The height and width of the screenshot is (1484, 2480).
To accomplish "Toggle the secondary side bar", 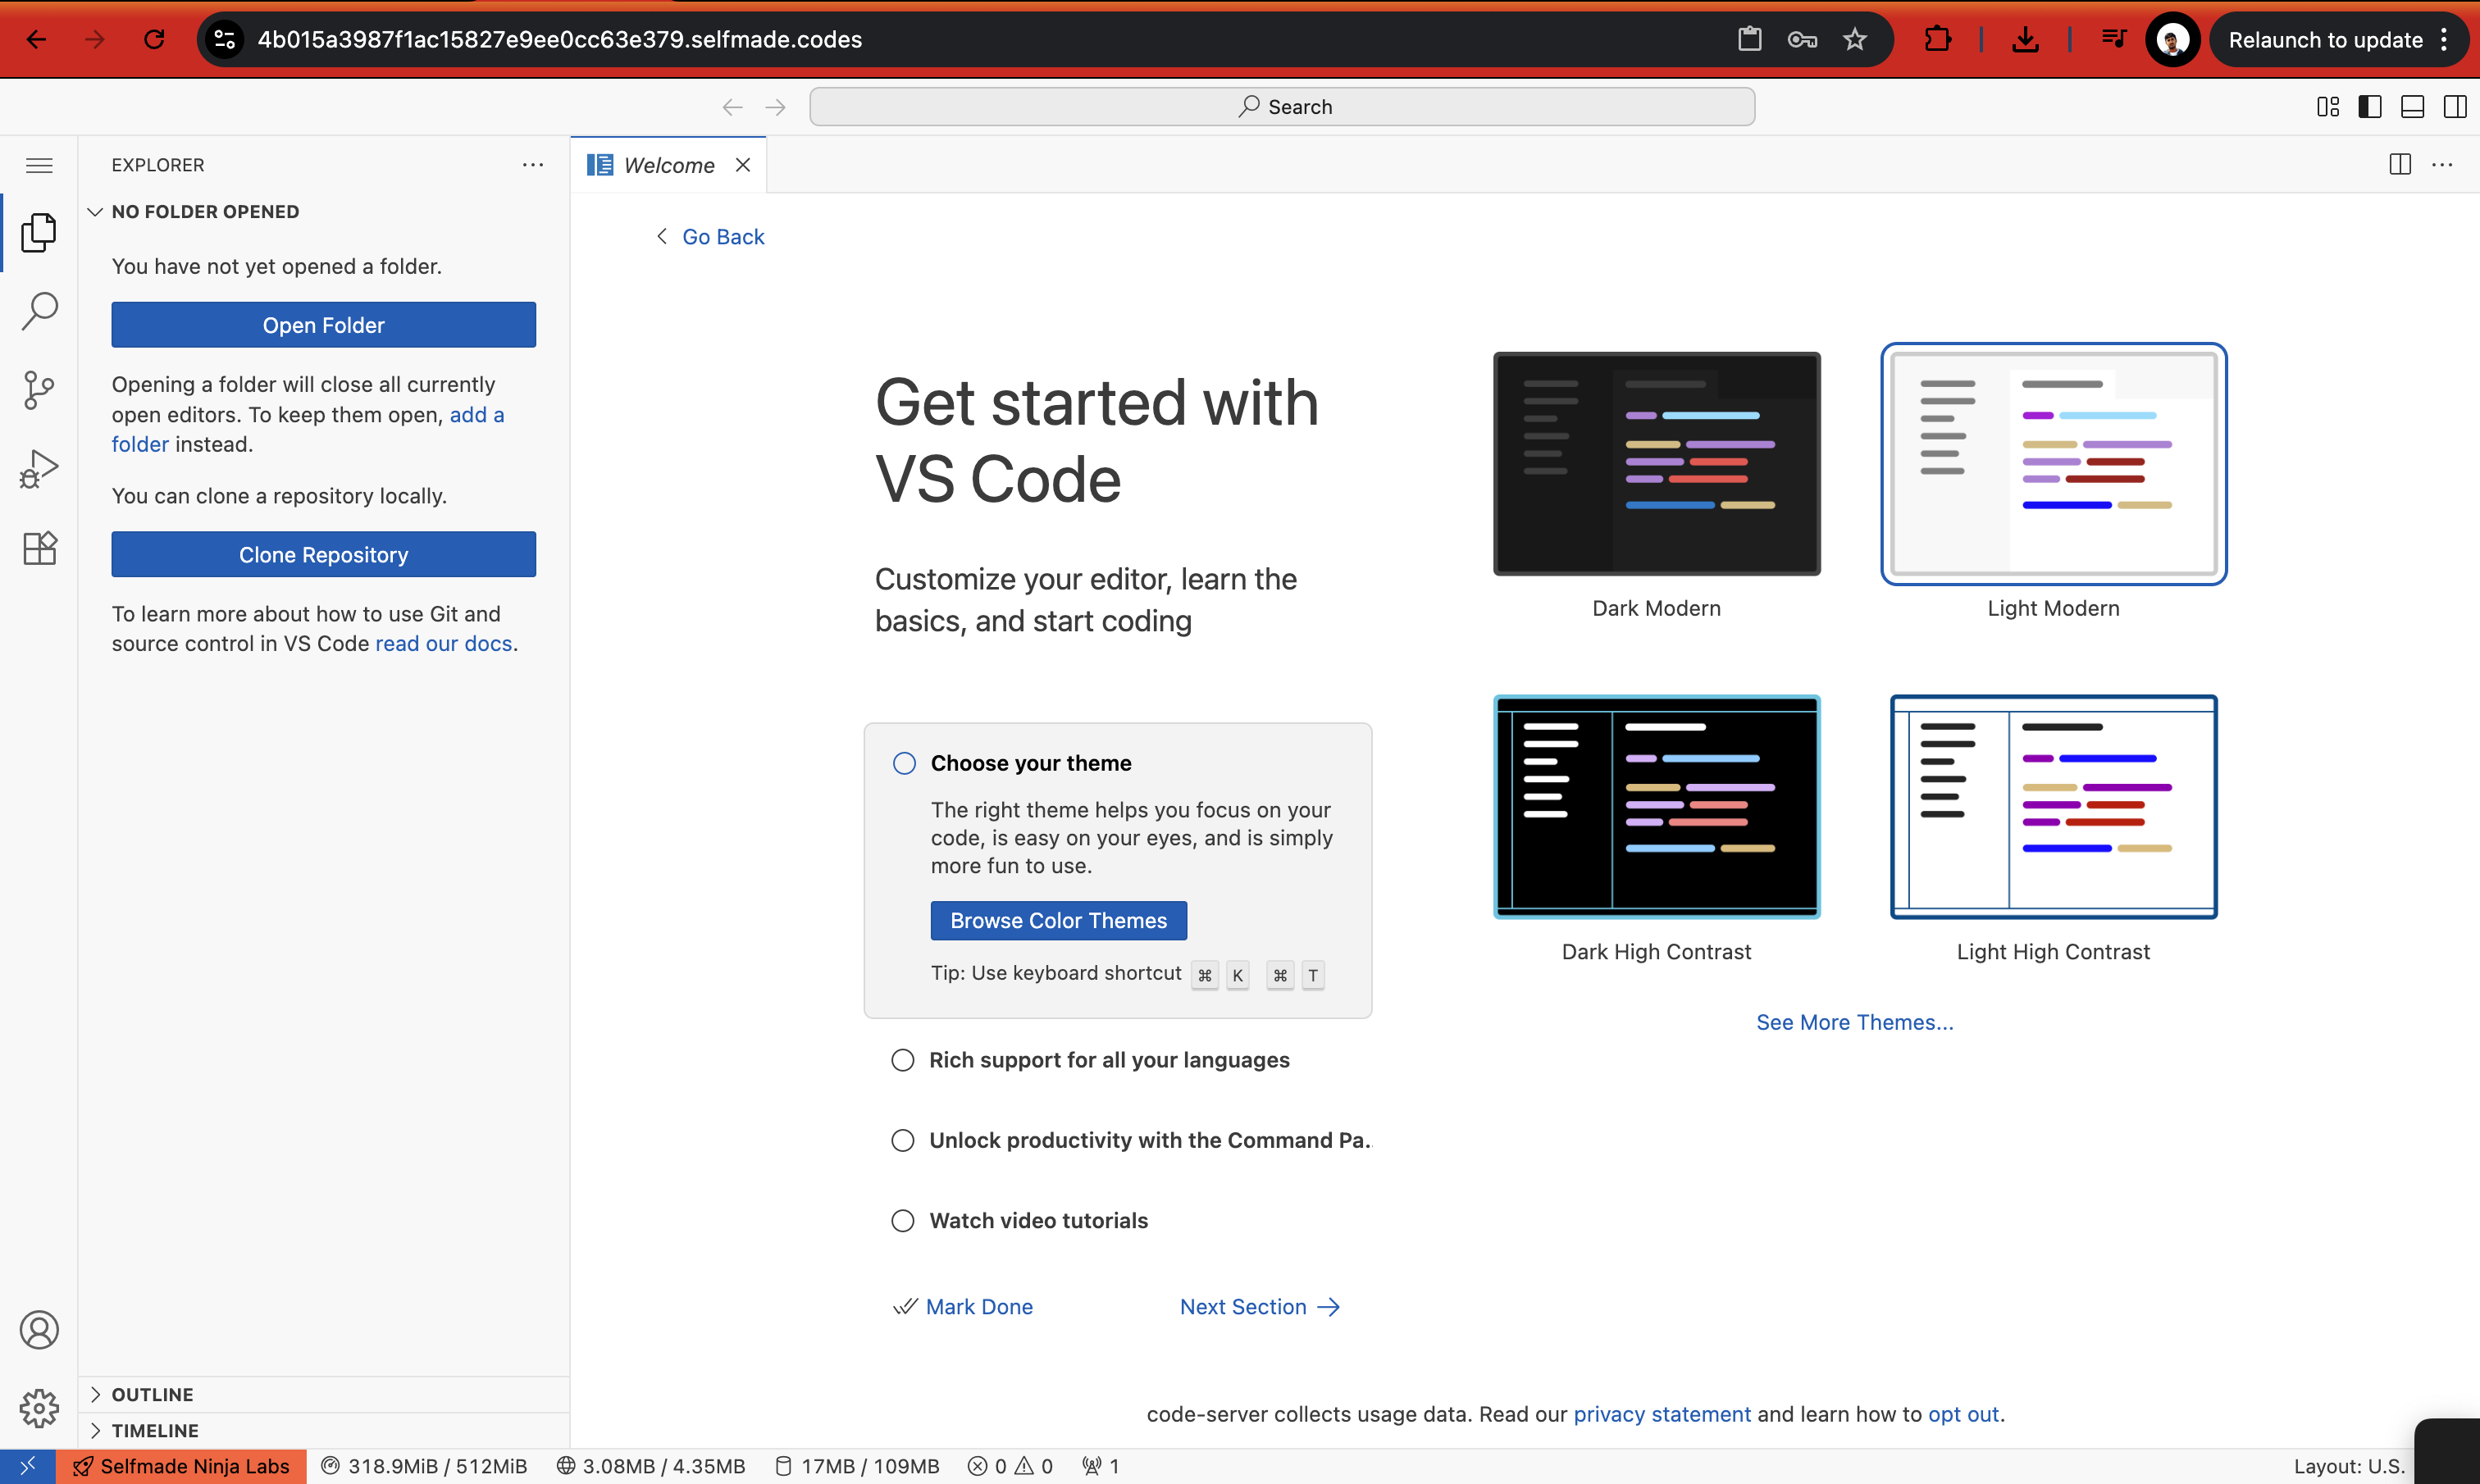I will [x=2455, y=107].
